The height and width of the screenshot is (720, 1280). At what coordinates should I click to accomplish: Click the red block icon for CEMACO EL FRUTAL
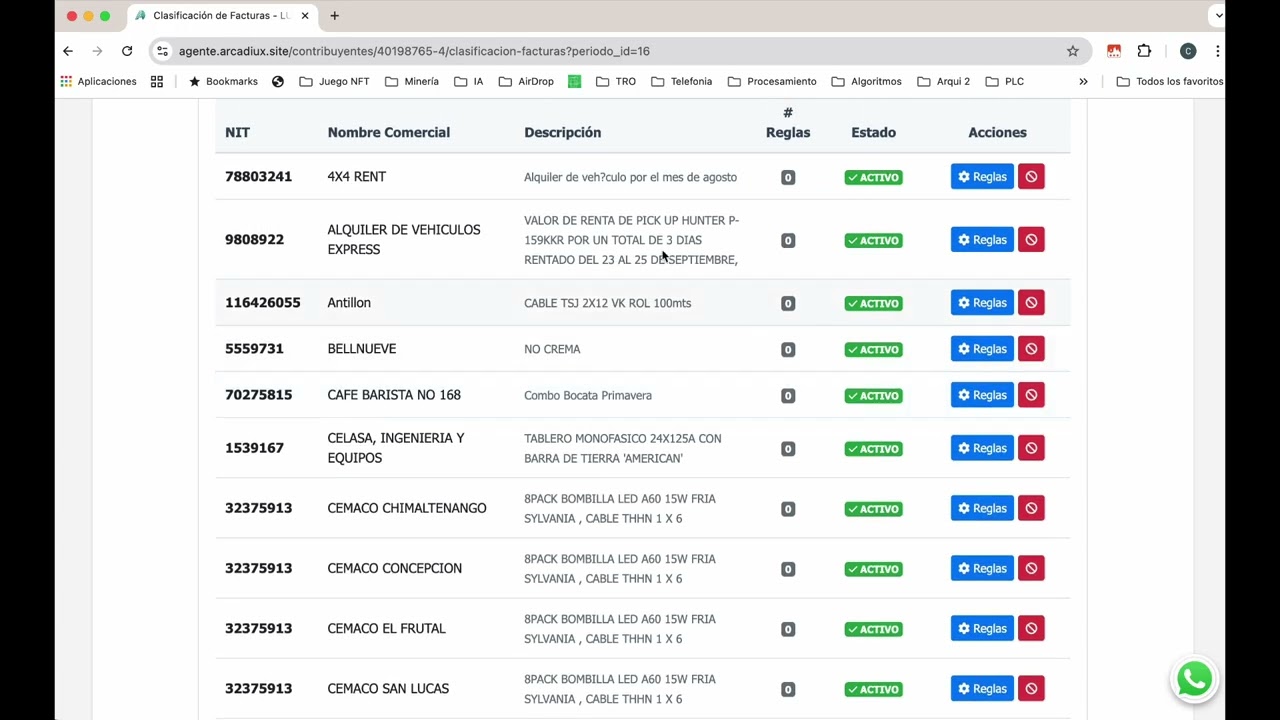tap(1031, 628)
